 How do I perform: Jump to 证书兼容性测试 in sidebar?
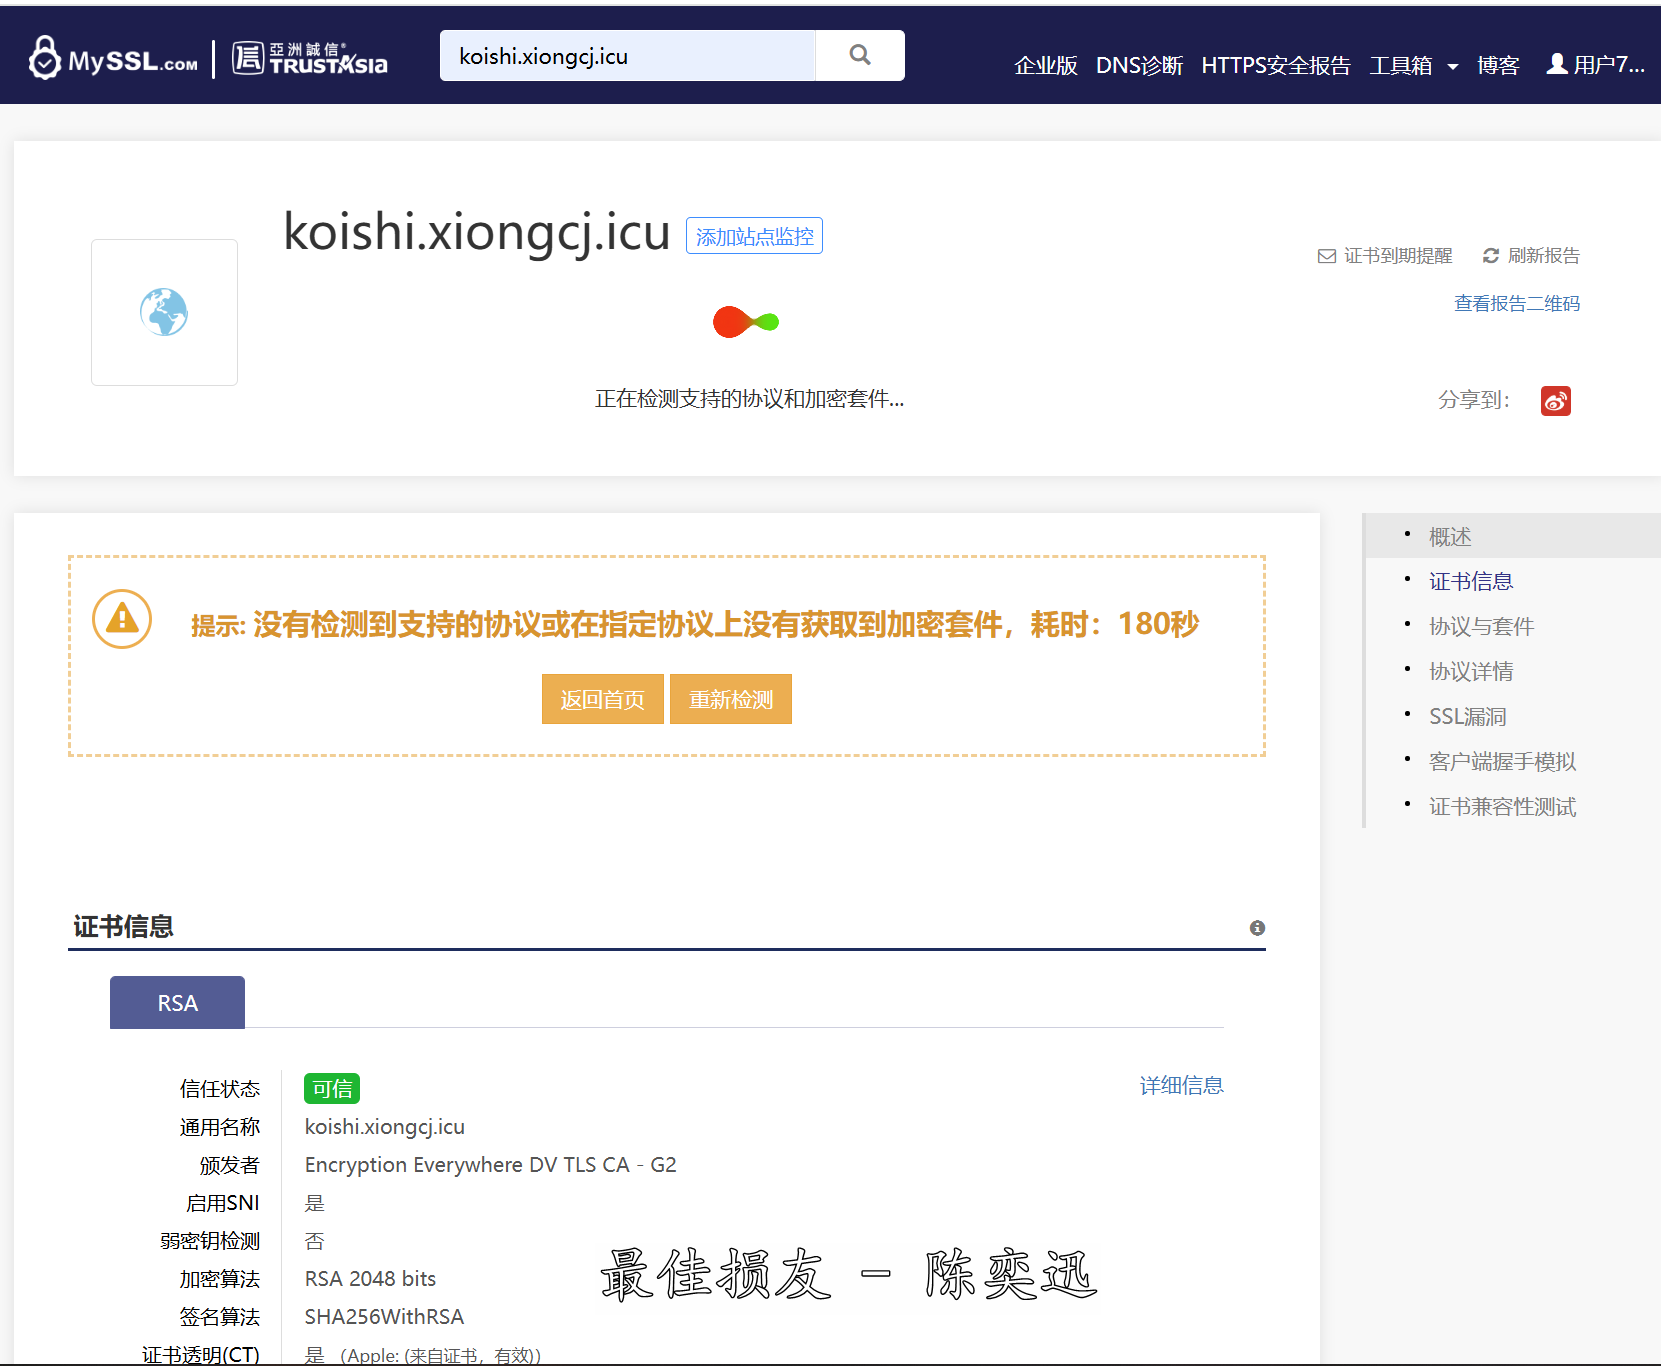1502,806
